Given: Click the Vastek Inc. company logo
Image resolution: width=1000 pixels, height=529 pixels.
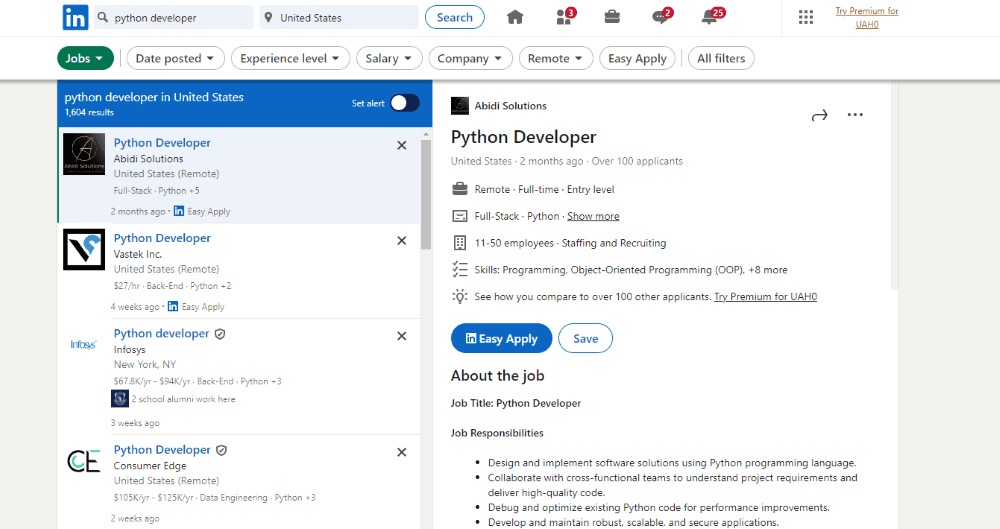Looking at the screenshot, I should (84, 250).
